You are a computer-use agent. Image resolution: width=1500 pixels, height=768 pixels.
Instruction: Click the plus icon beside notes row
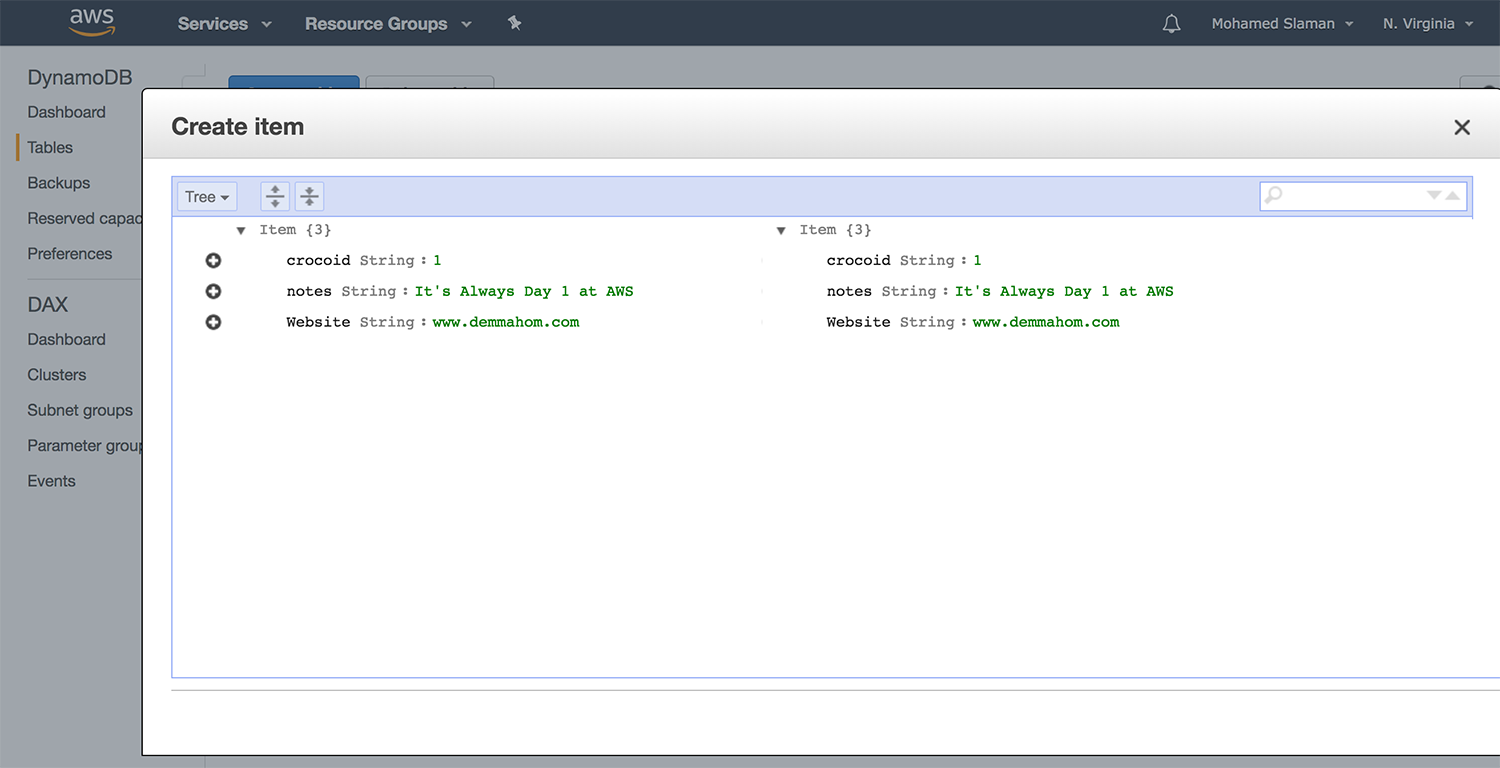pyautogui.click(x=213, y=292)
